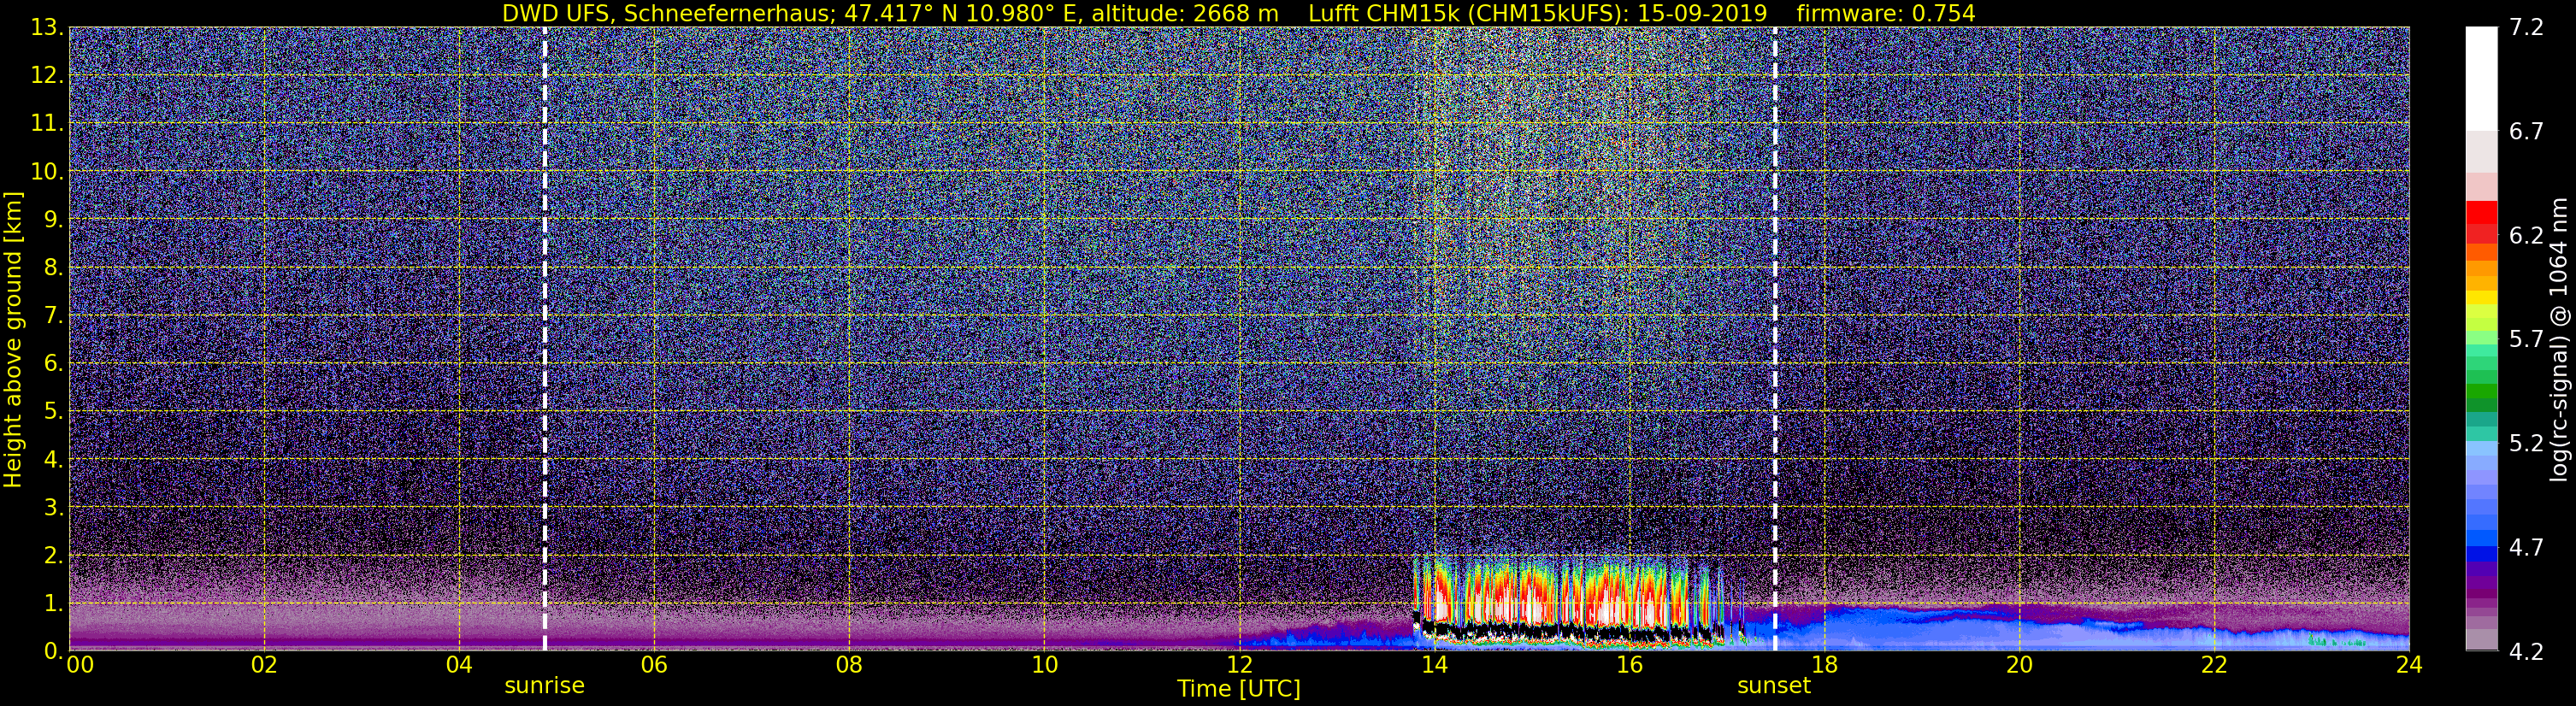The height and width of the screenshot is (706, 2576).
Task: Click the height axis tick 13
Action: 47,28
